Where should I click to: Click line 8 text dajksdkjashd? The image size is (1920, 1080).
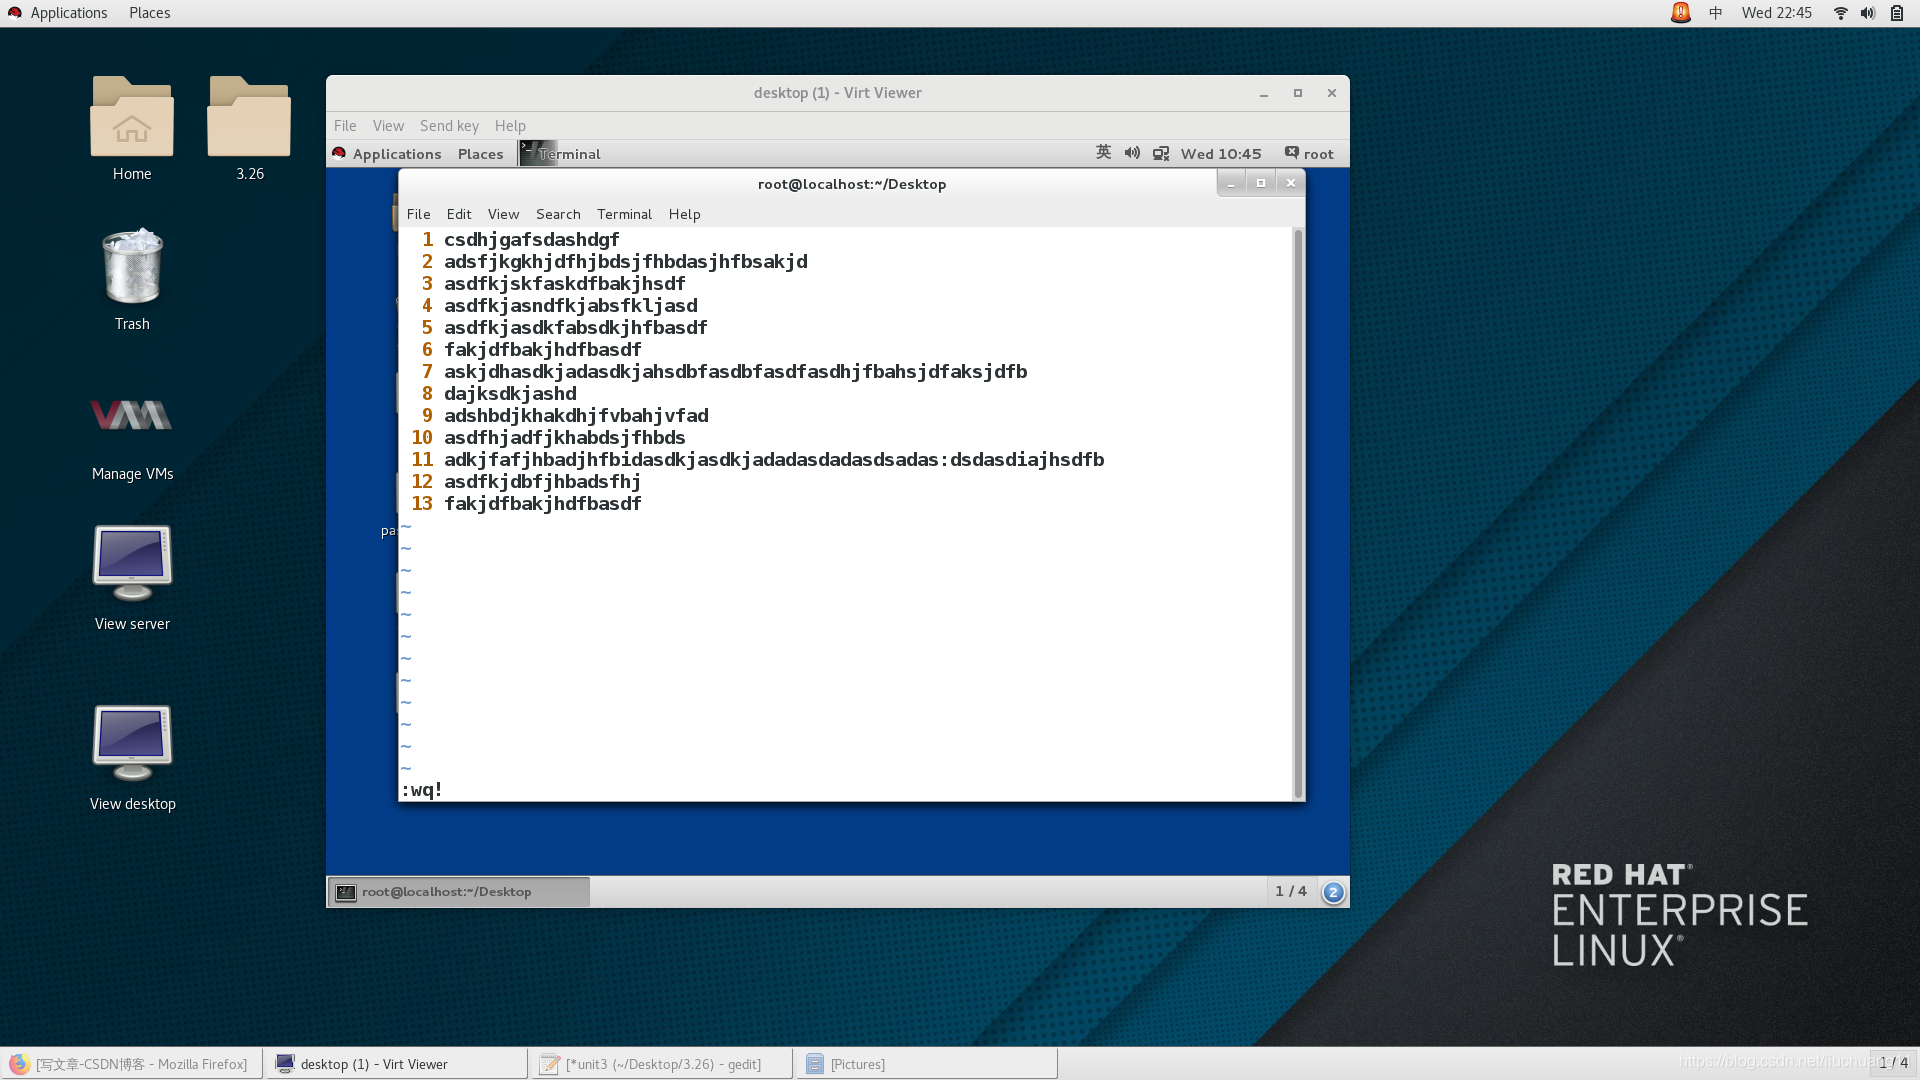pyautogui.click(x=510, y=394)
